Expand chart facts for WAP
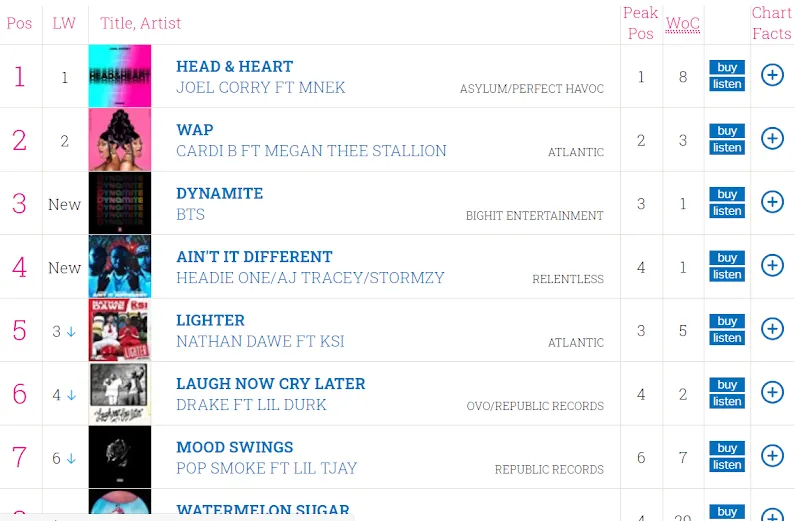This screenshot has height=521, width=800. [x=772, y=138]
